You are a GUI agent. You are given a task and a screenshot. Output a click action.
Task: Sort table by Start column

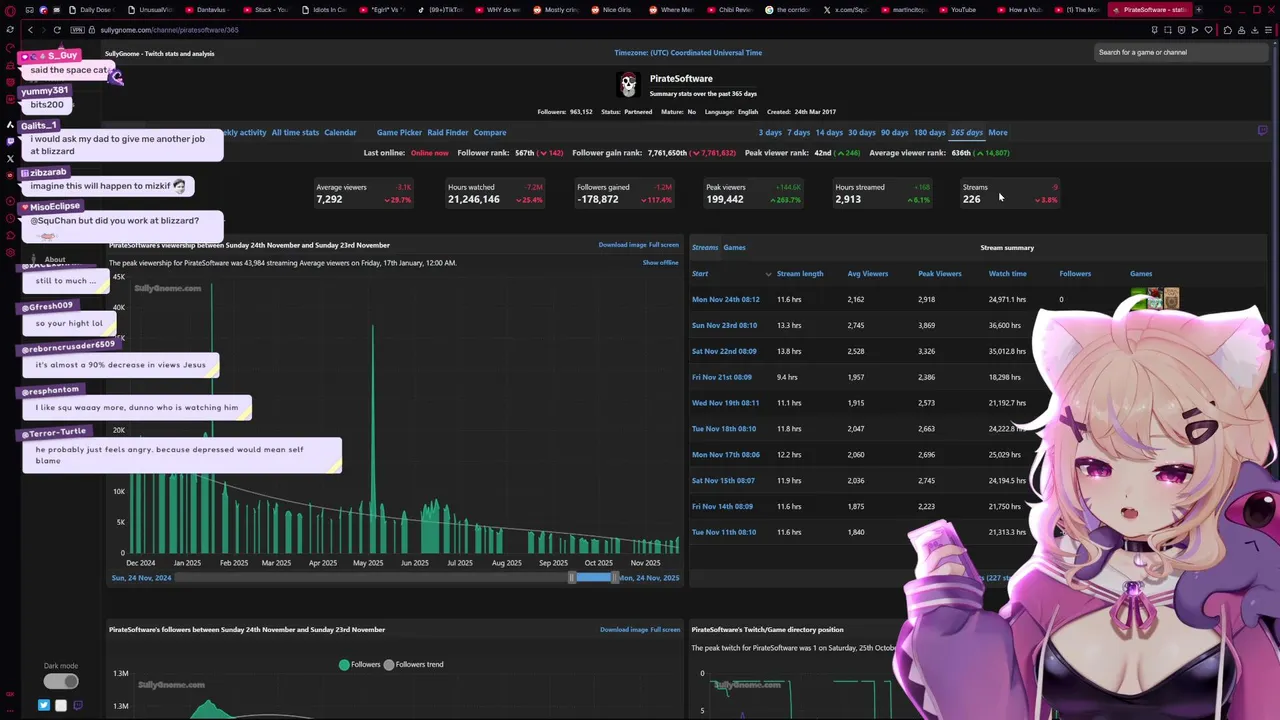(x=700, y=274)
